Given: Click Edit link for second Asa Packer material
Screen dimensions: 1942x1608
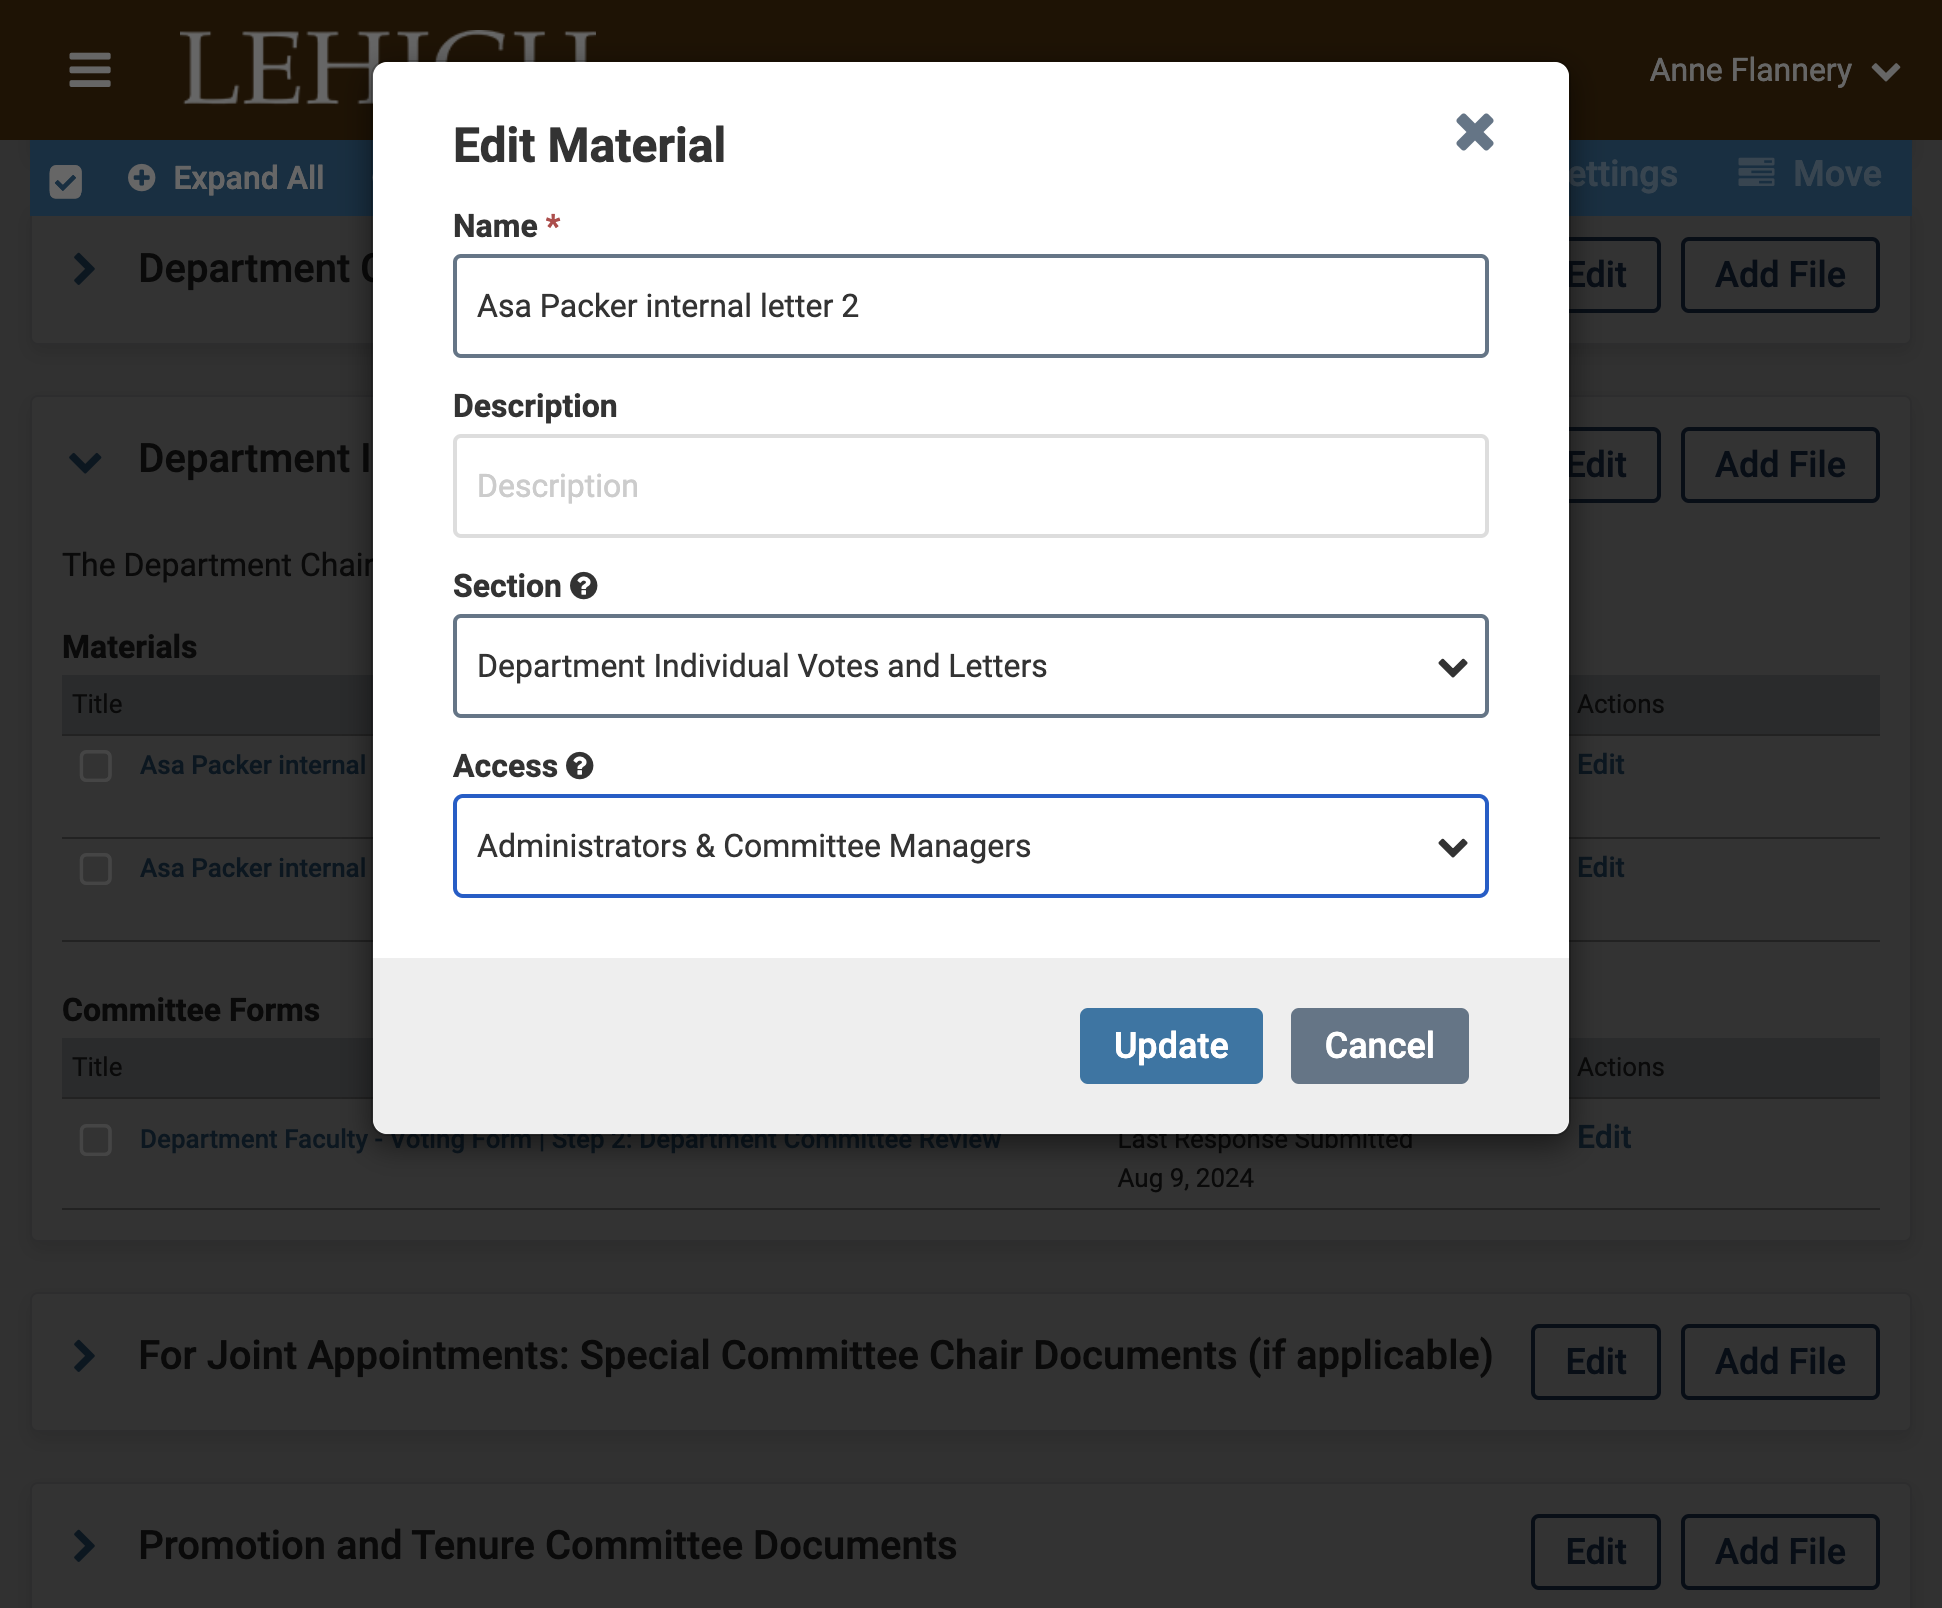Looking at the screenshot, I should tap(1601, 868).
